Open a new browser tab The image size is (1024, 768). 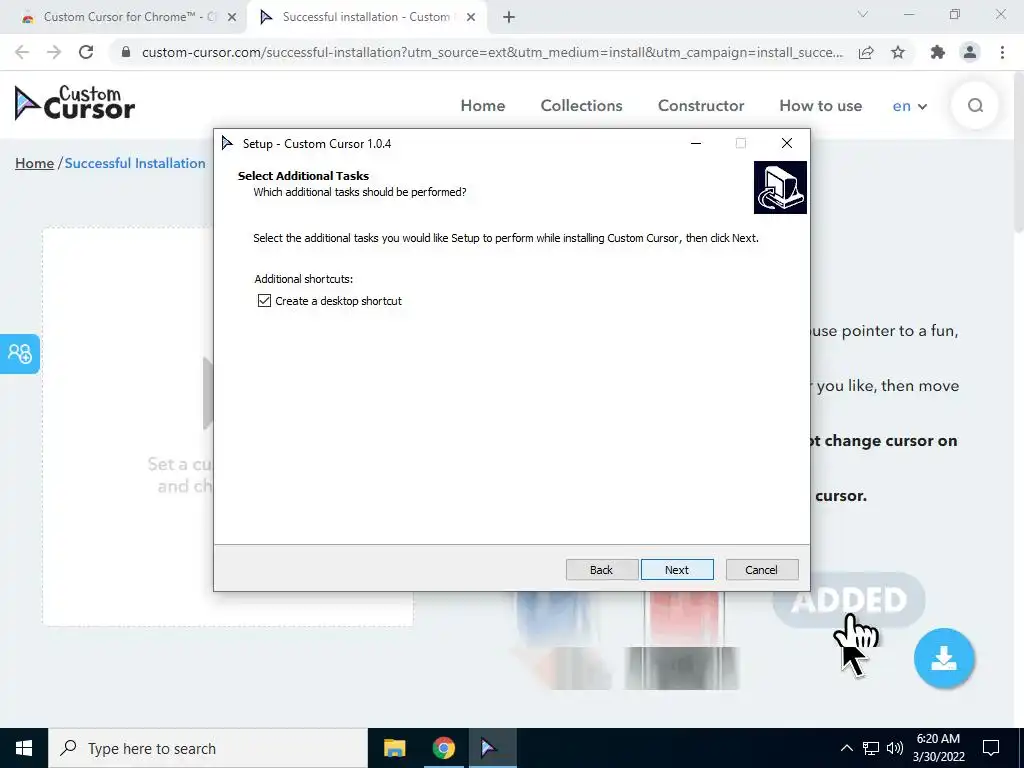click(509, 18)
